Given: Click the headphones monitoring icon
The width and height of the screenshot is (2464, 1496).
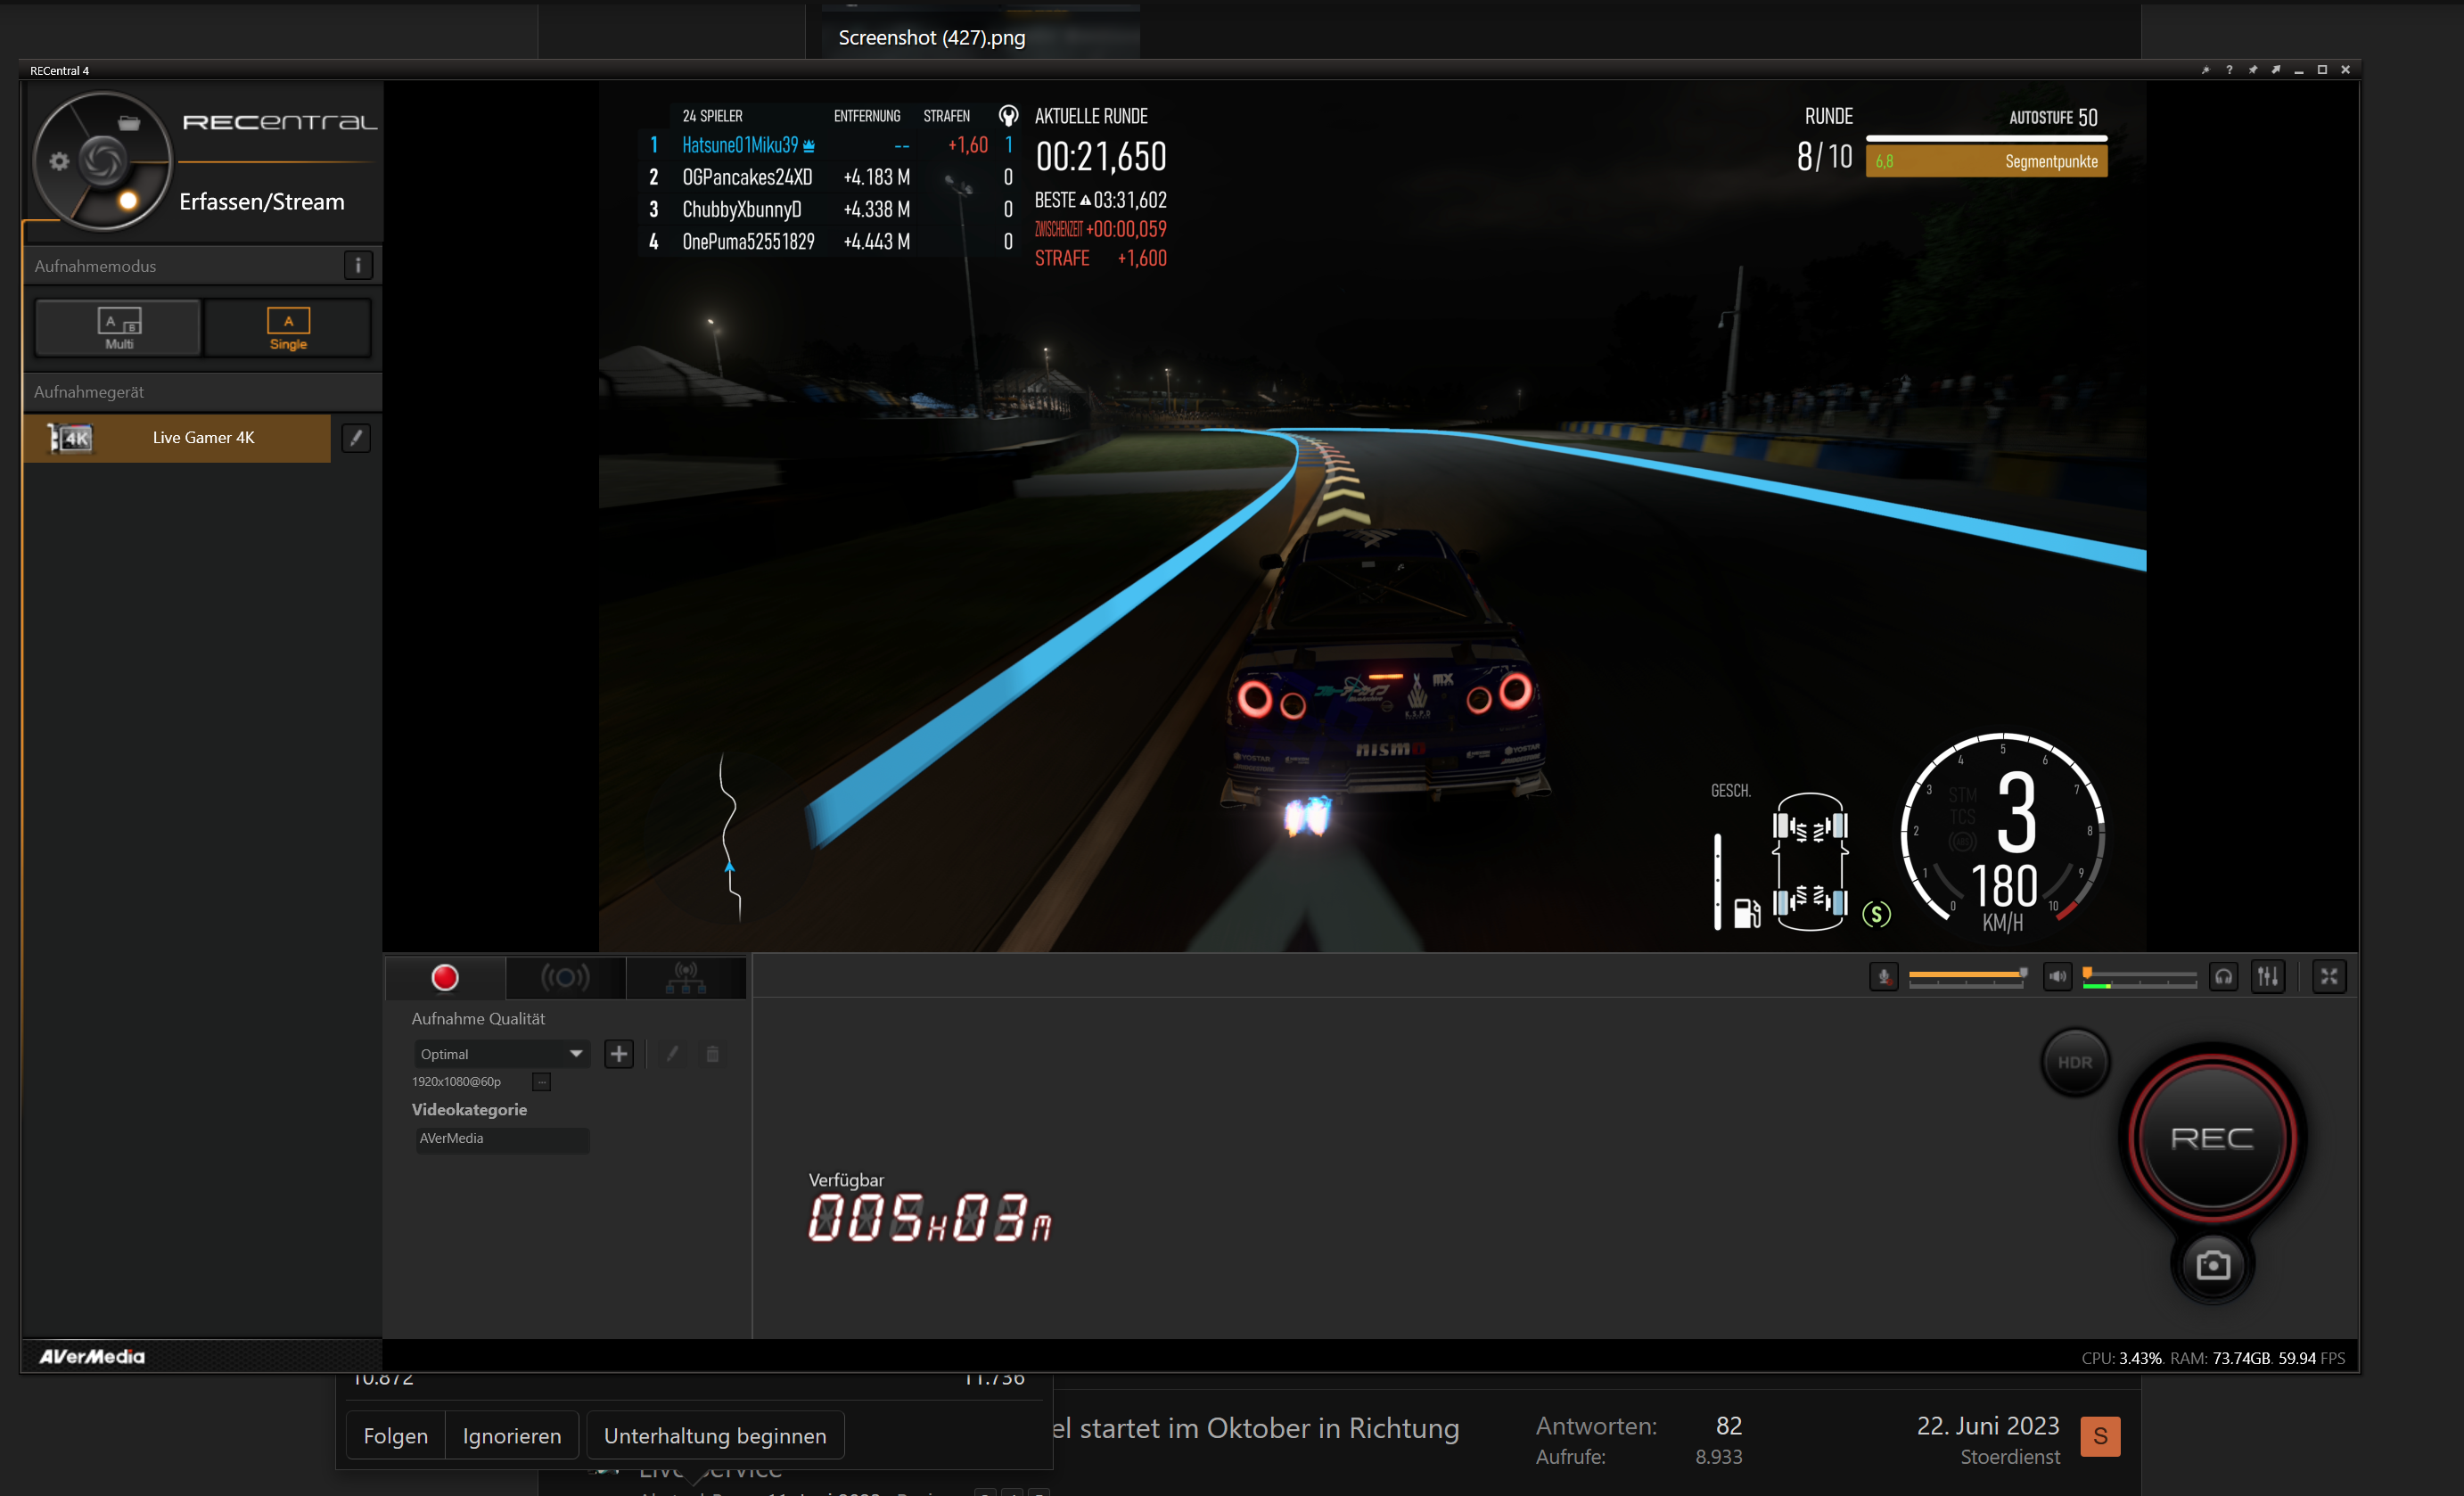Looking at the screenshot, I should pos(2223,976).
